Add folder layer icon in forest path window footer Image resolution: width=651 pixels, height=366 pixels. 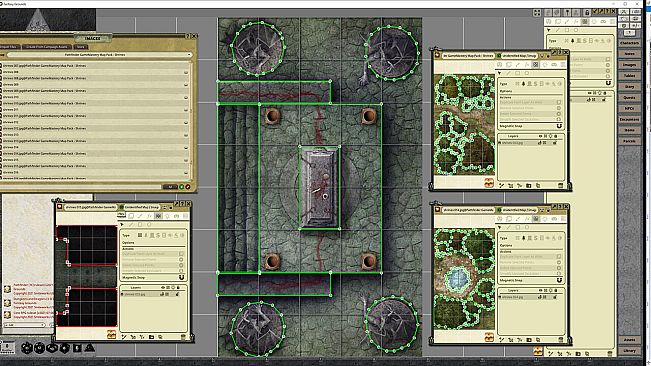click(x=529, y=185)
